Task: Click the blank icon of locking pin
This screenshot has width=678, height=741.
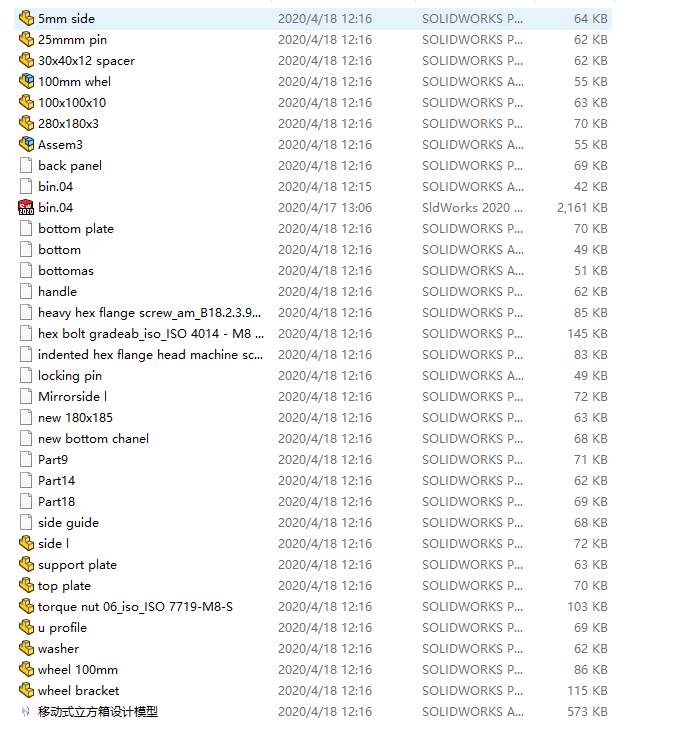Action: pos(26,376)
